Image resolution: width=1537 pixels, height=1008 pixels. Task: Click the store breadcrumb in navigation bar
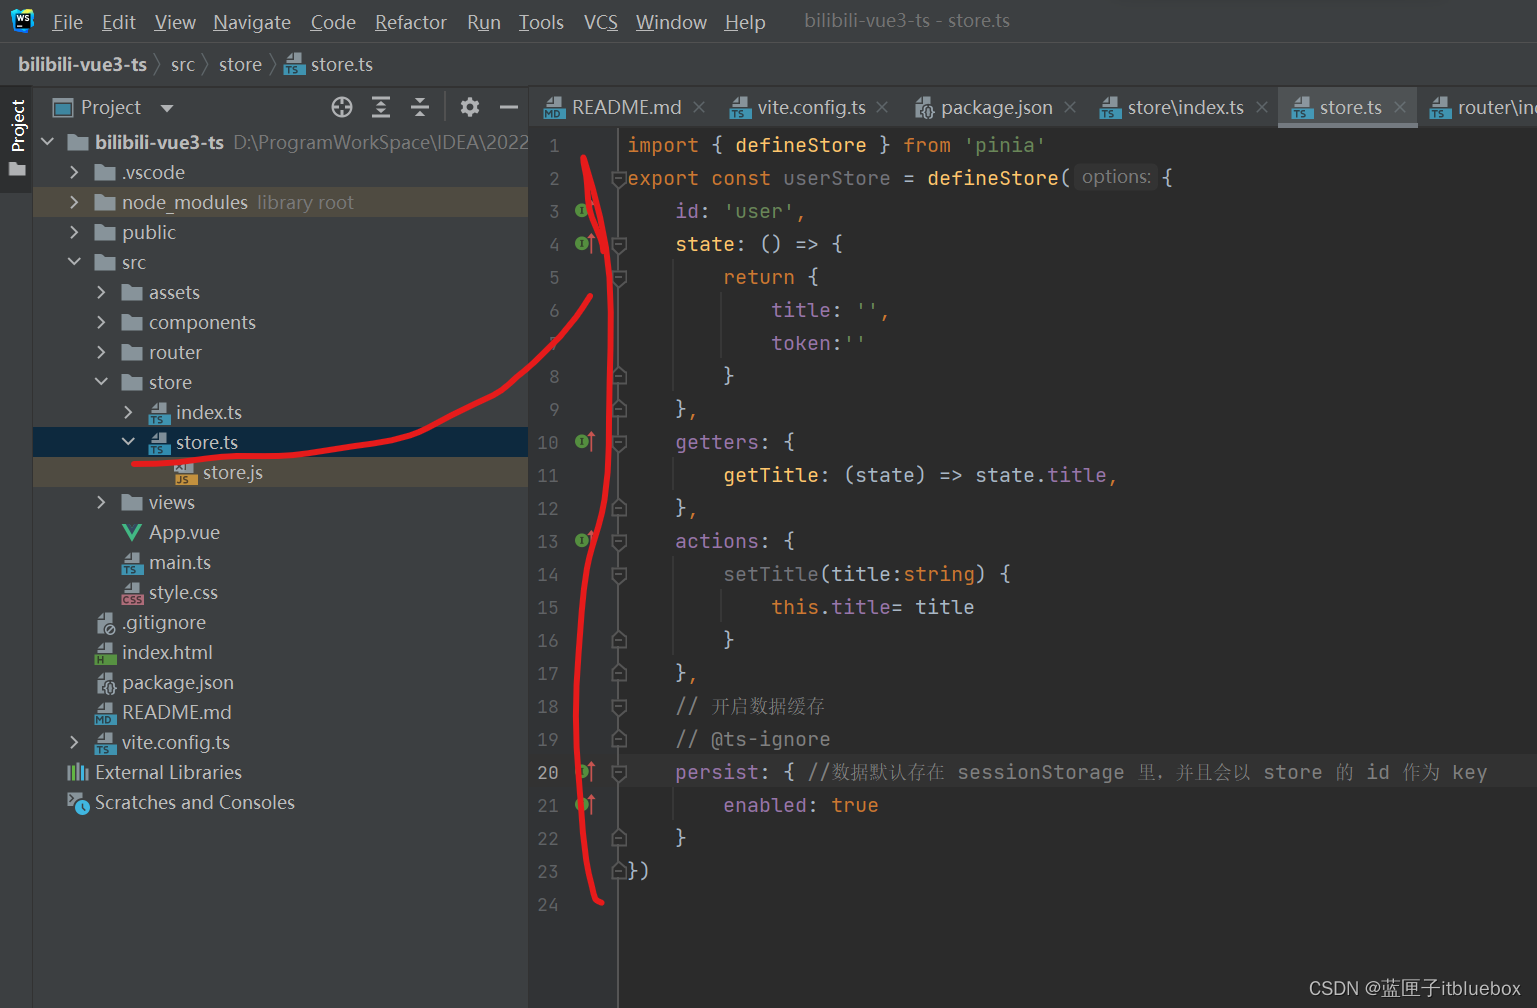coord(240,65)
